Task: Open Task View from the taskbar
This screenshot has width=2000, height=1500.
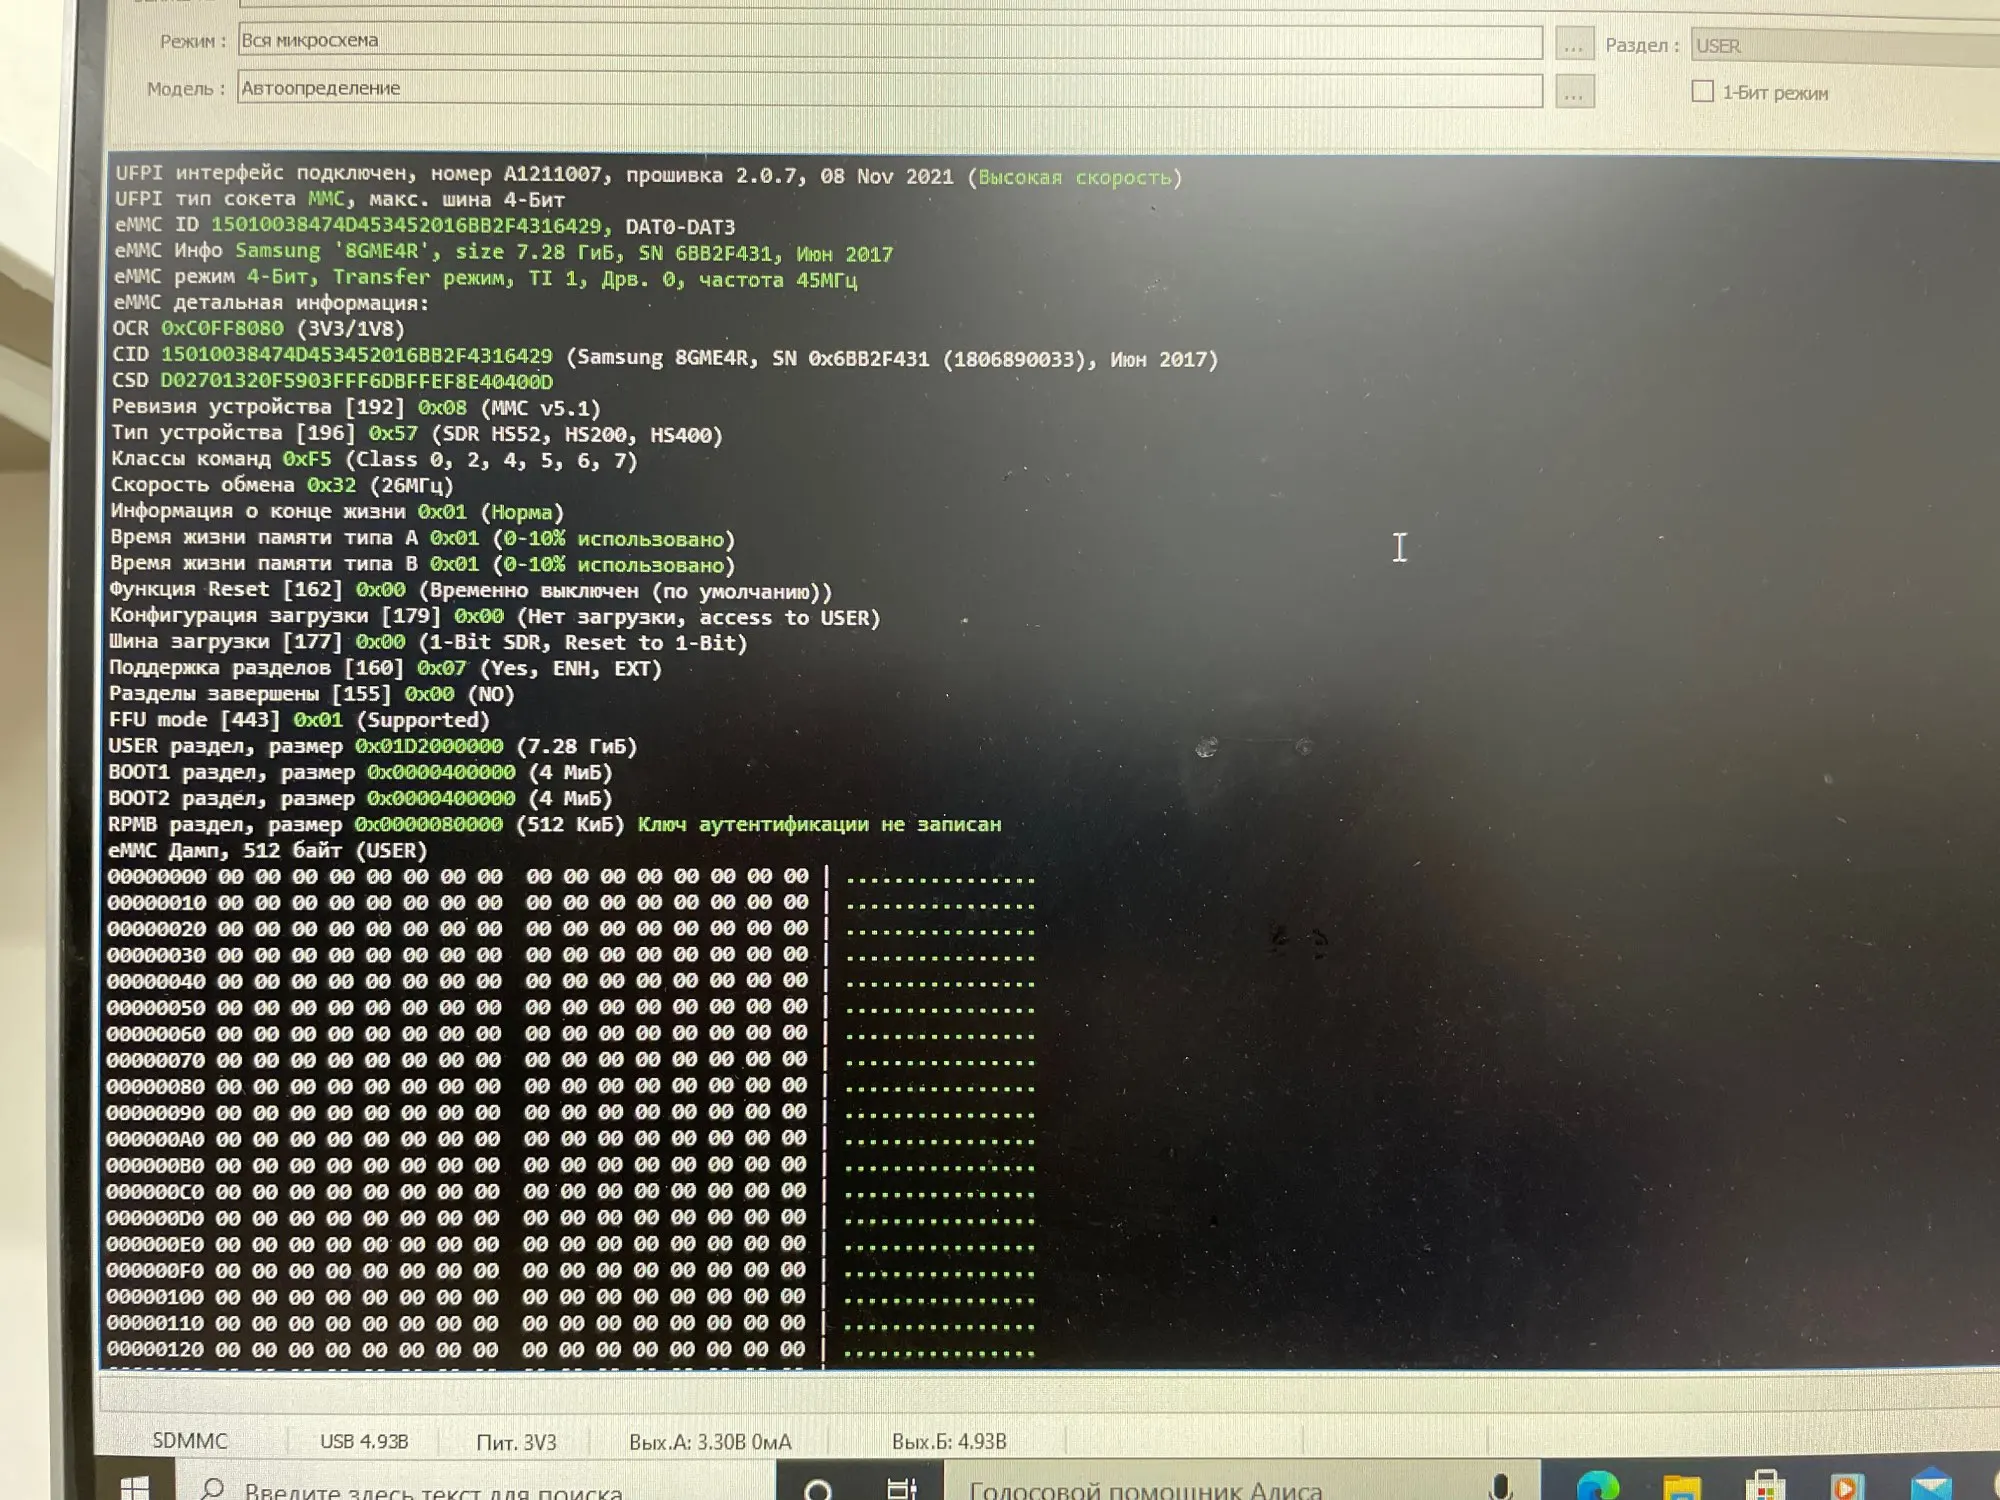Action: pos(901,1489)
